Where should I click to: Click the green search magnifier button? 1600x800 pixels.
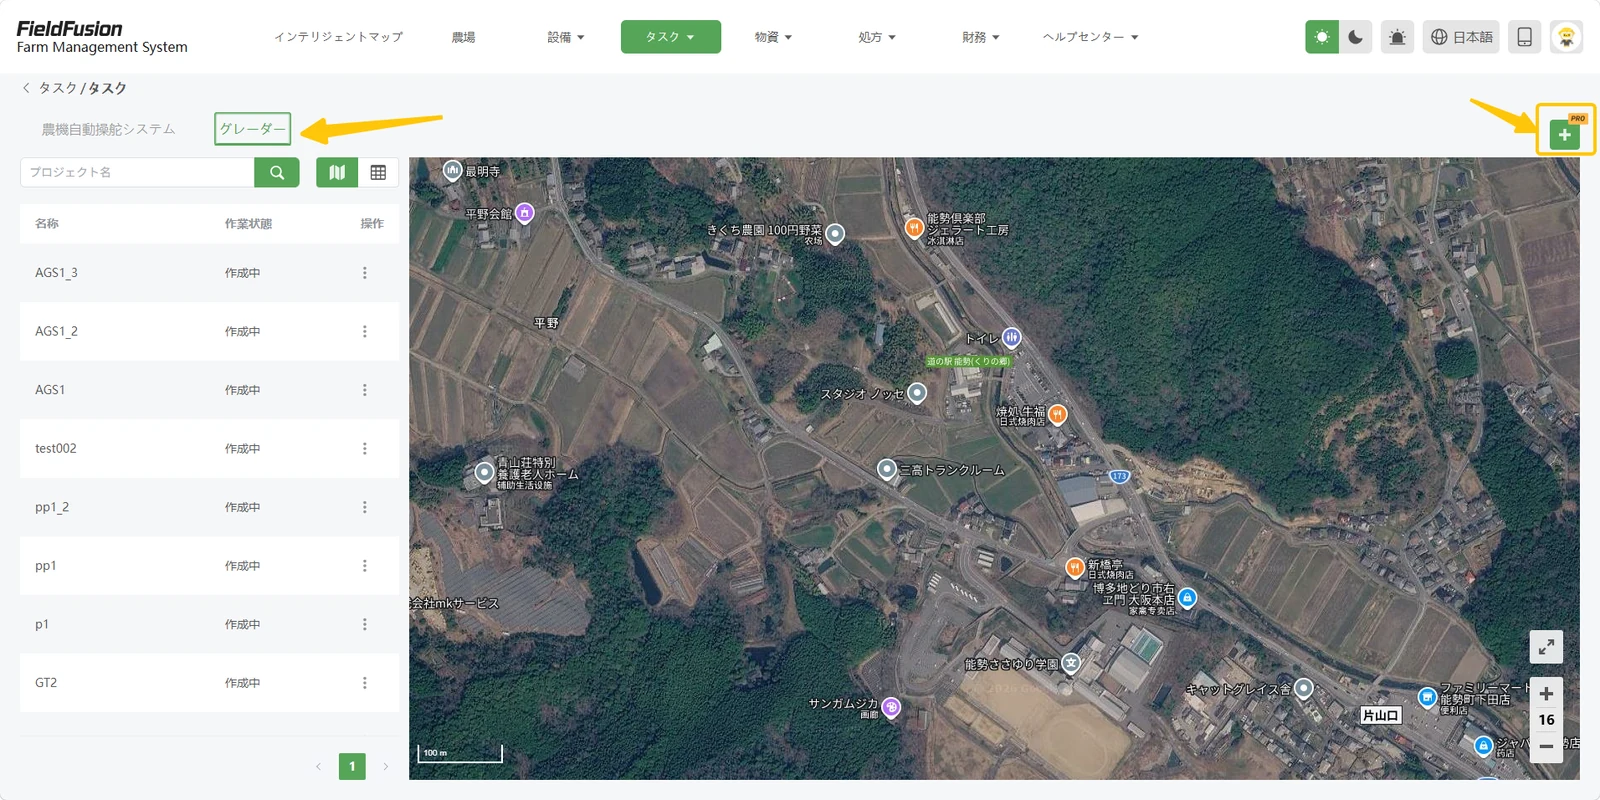(277, 172)
